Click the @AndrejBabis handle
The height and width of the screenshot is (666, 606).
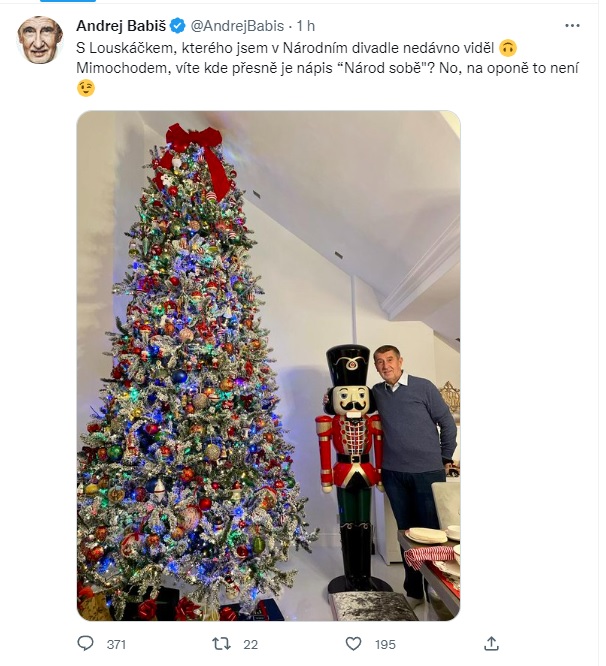point(237,26)
